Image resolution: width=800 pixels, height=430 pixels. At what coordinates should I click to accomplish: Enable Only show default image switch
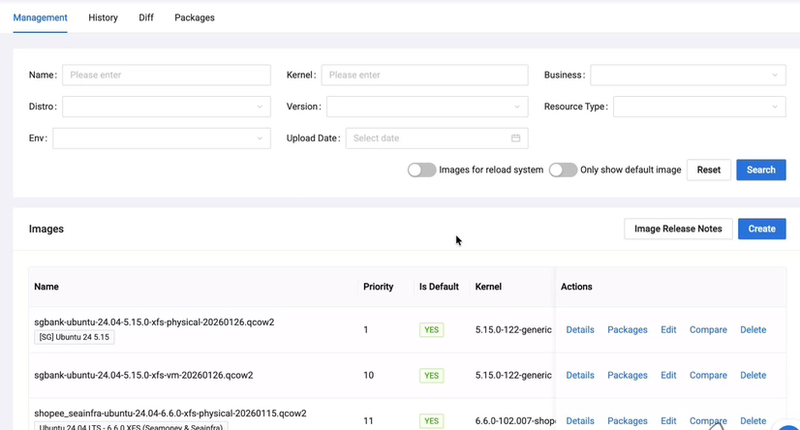pos(563,170)
